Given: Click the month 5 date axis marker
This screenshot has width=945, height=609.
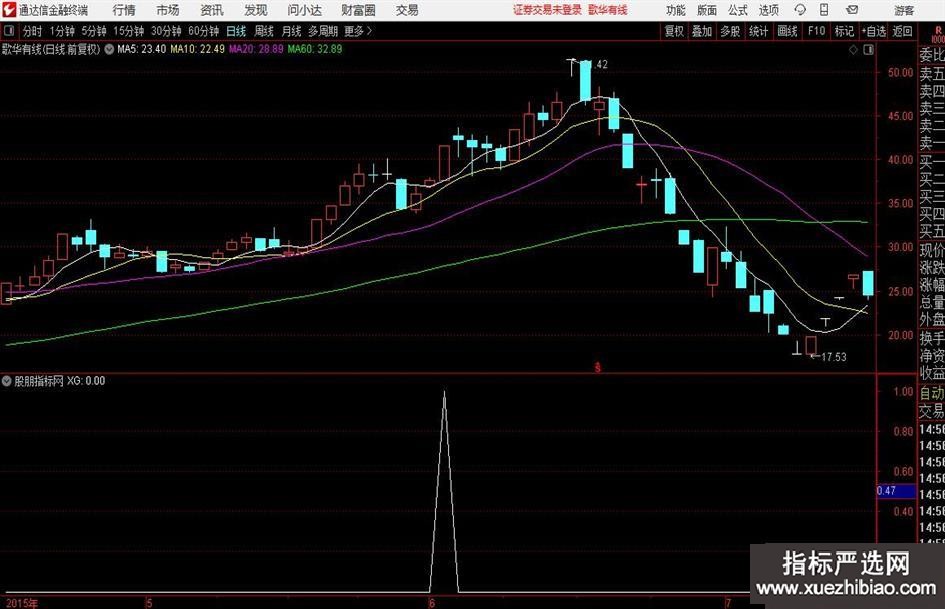Looking at the screenshot, I should tap(149, 603).
